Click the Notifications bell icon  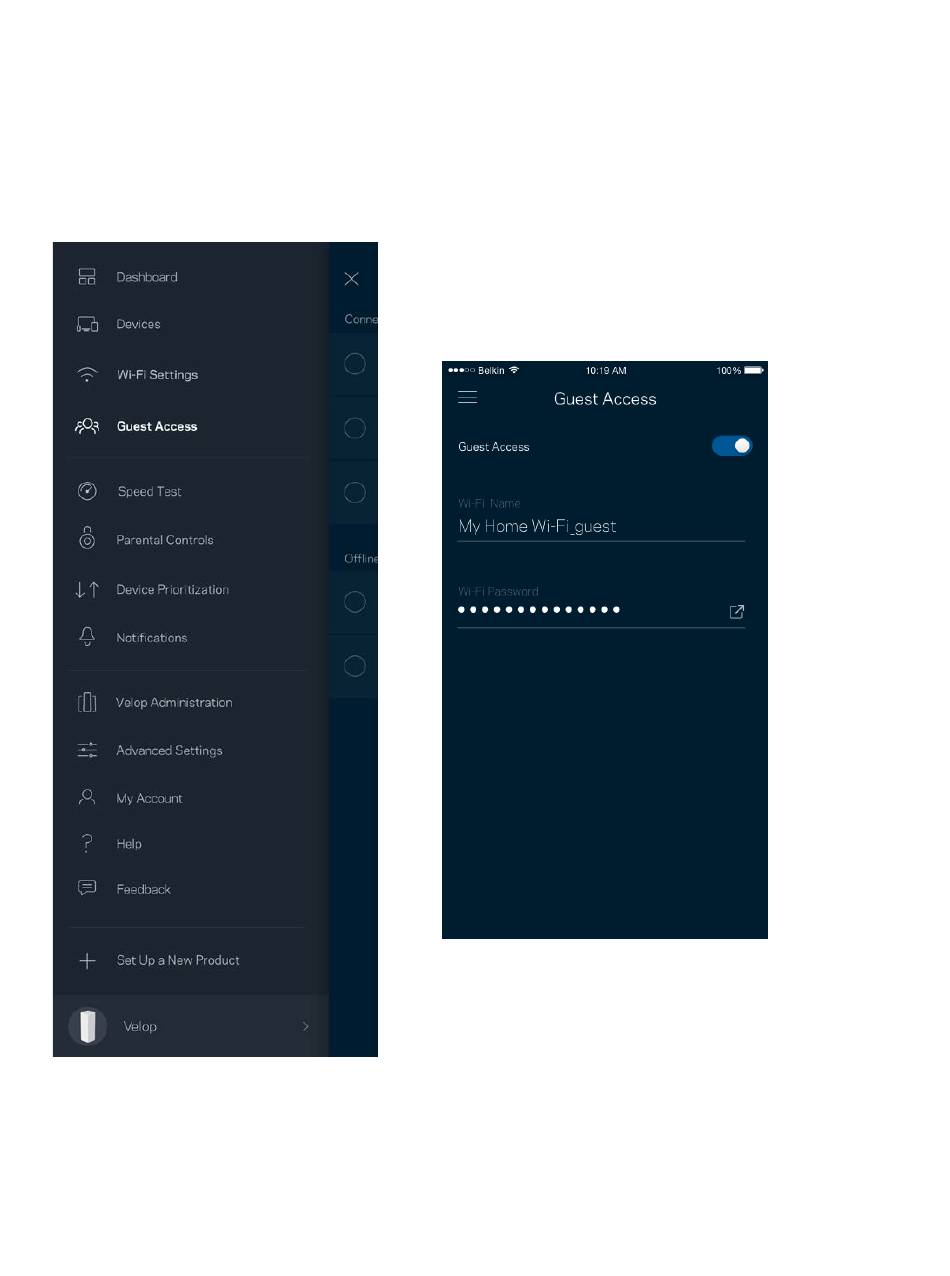[x=87, y=637]
